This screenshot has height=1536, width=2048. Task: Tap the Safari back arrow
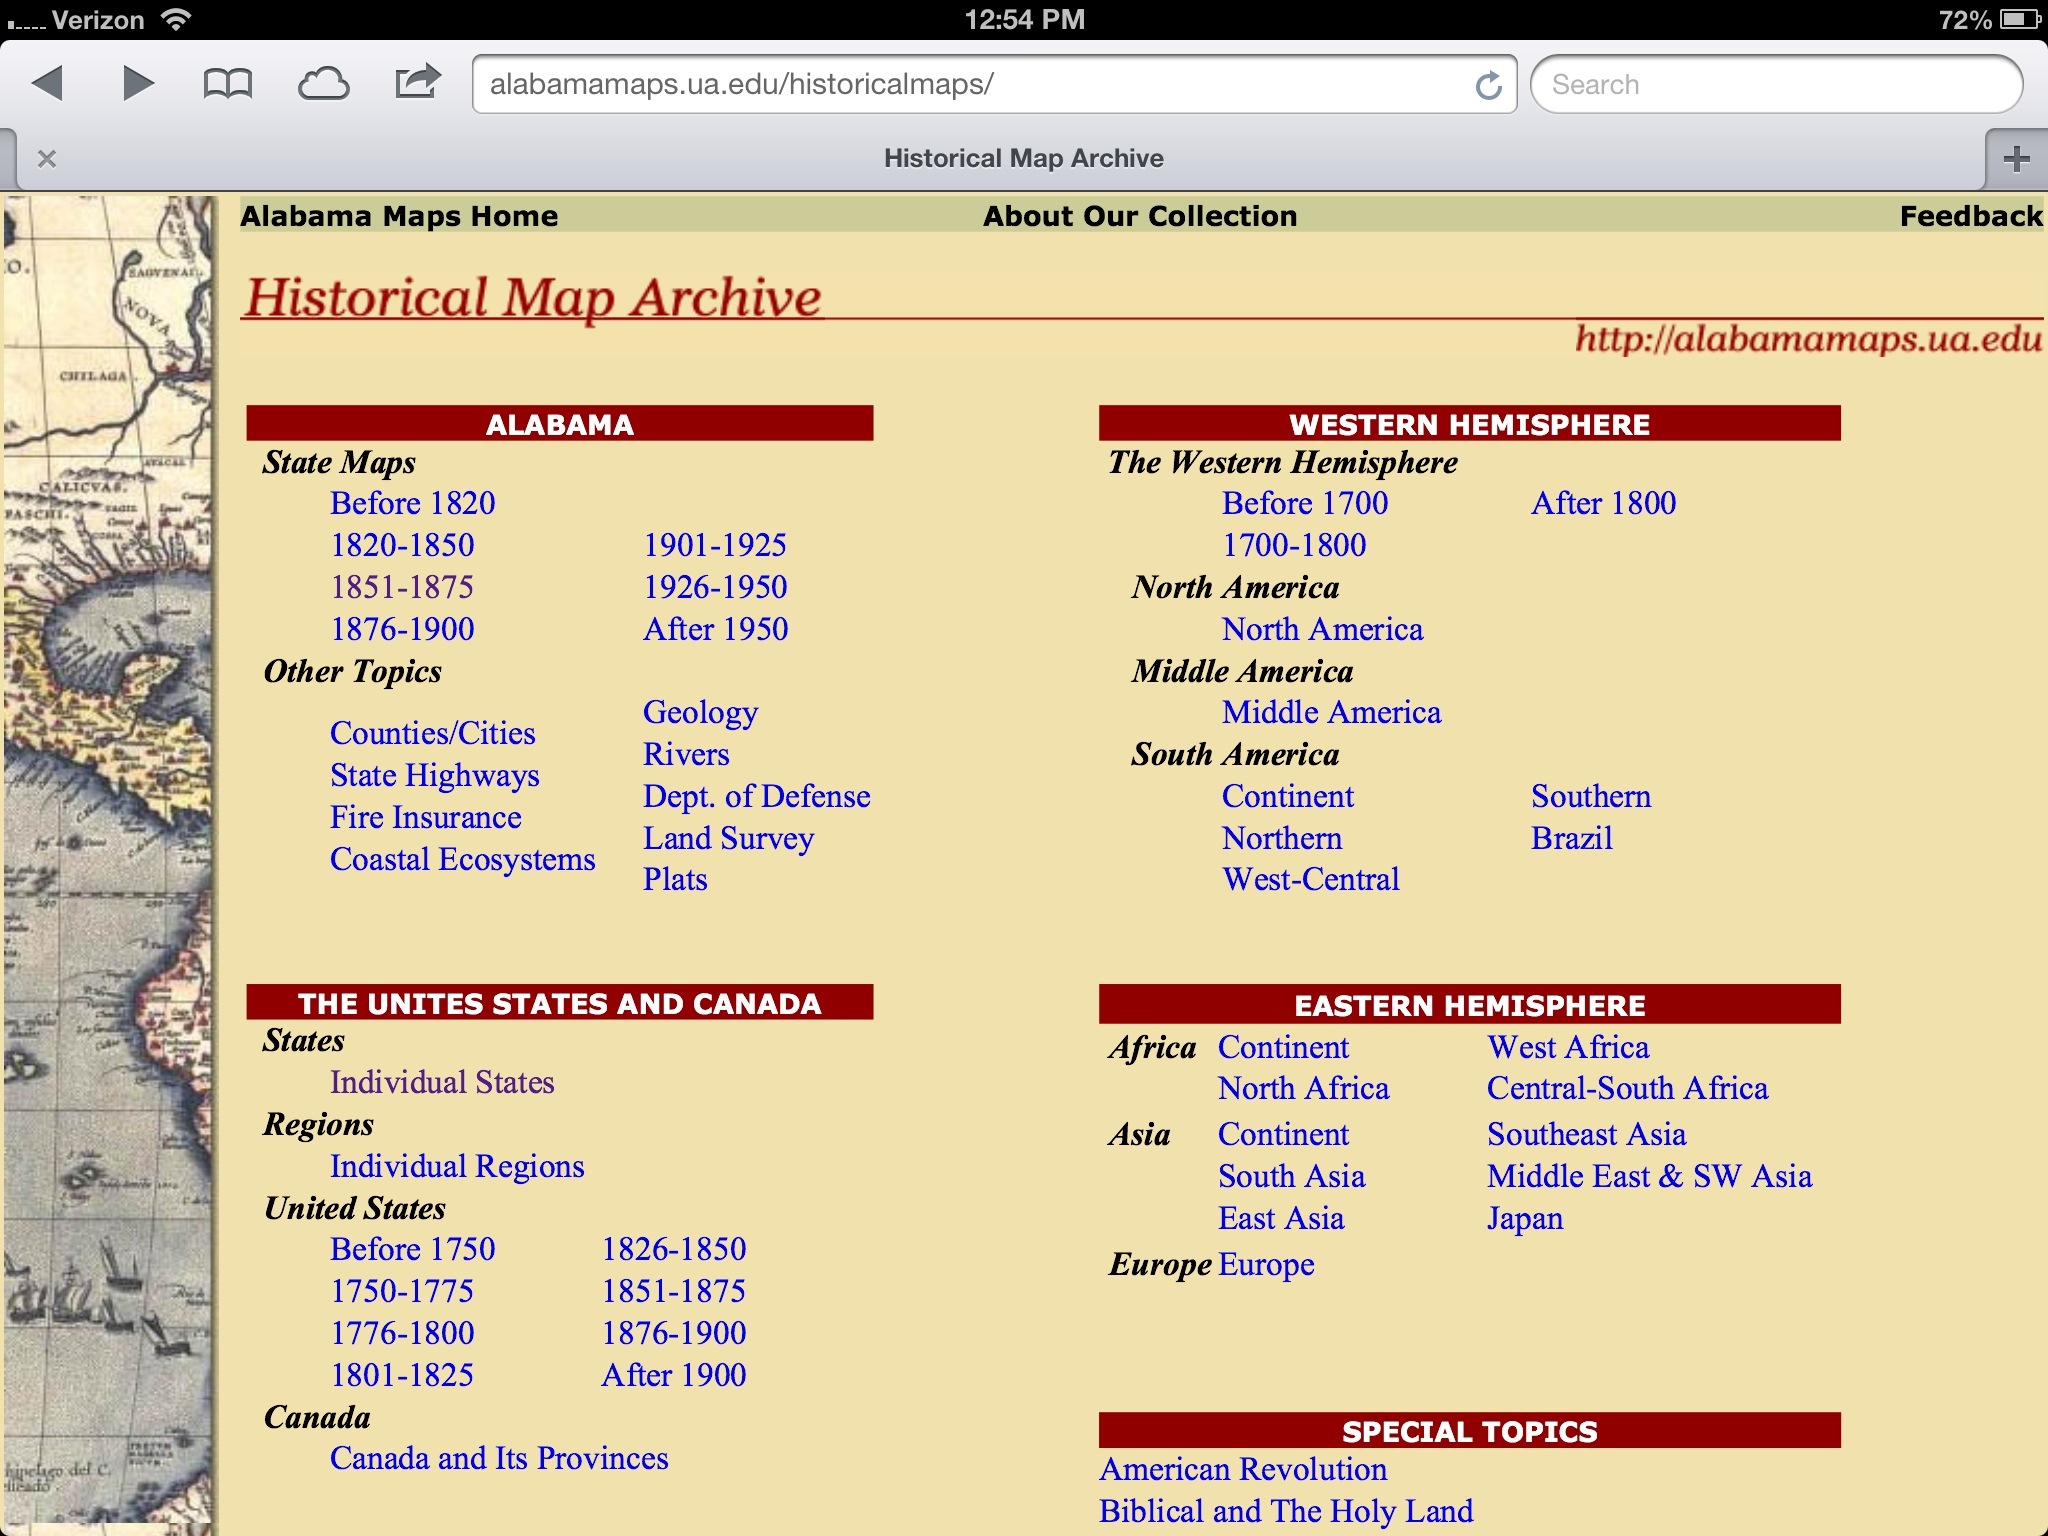48,84
